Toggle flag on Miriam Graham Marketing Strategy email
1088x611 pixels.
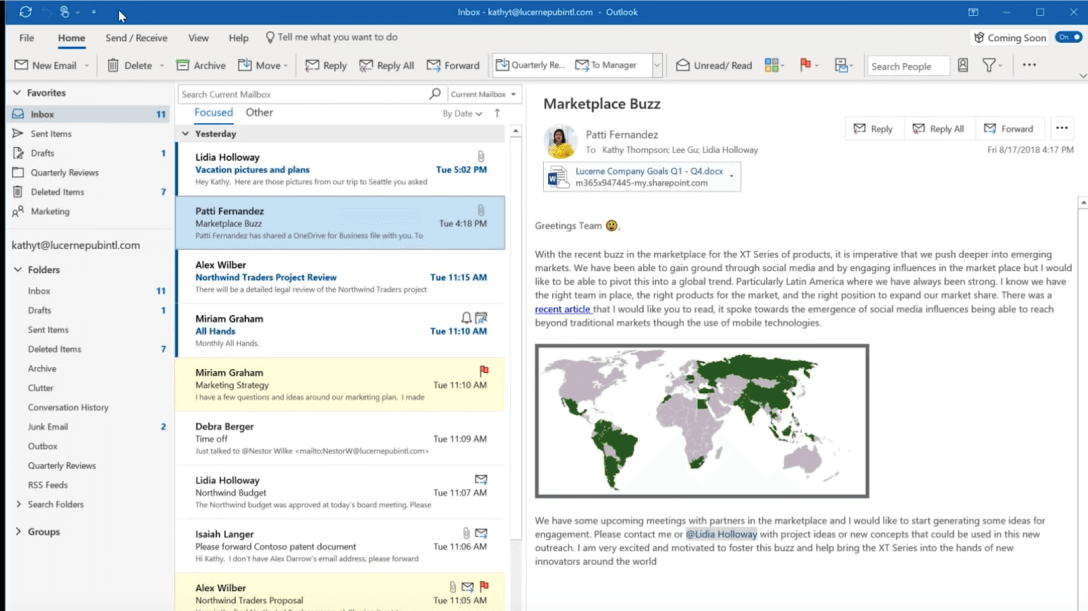coord(484,371)
